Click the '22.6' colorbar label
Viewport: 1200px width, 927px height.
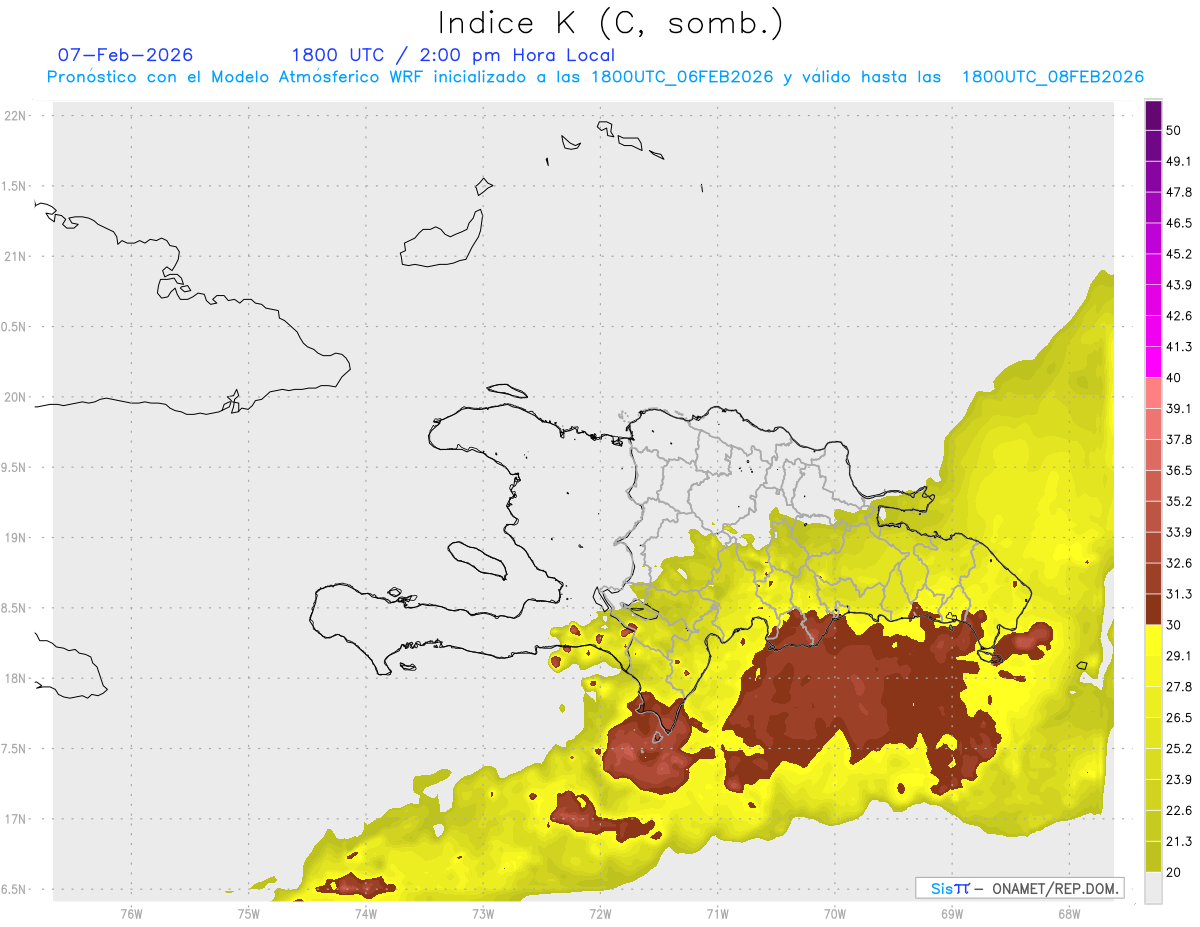(1179, 811)
